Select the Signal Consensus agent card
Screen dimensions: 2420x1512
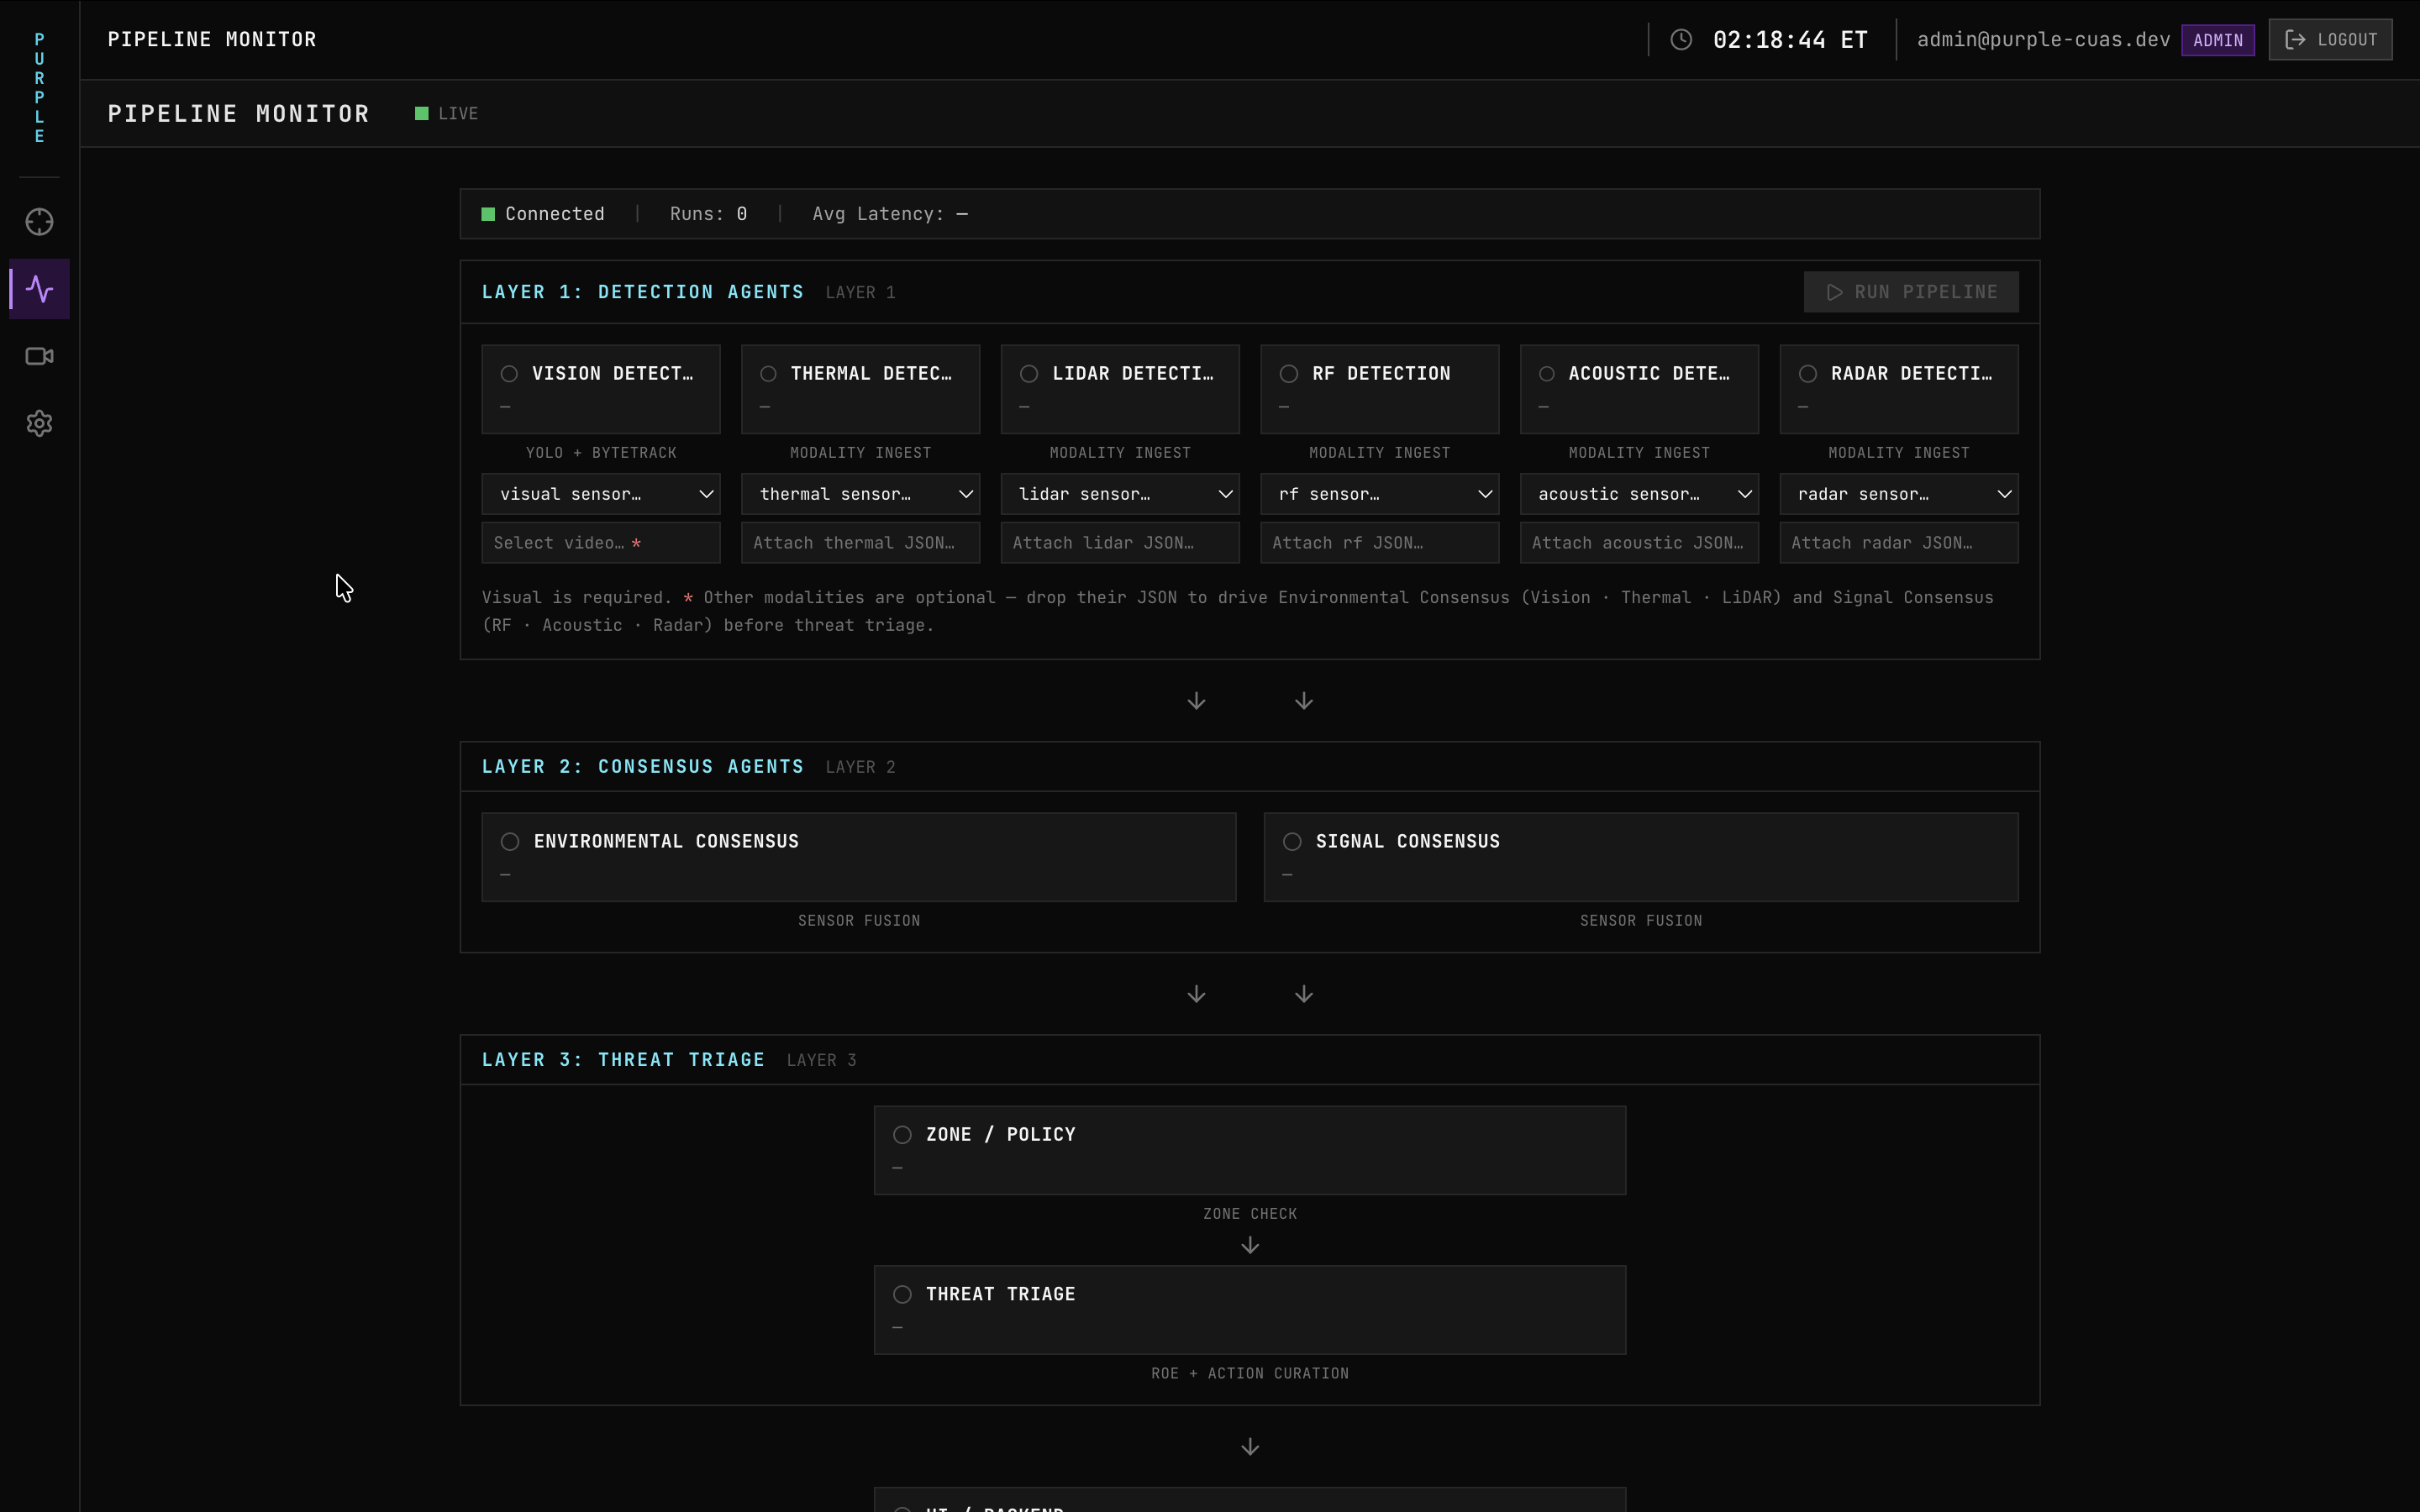tap(1641, 857)
